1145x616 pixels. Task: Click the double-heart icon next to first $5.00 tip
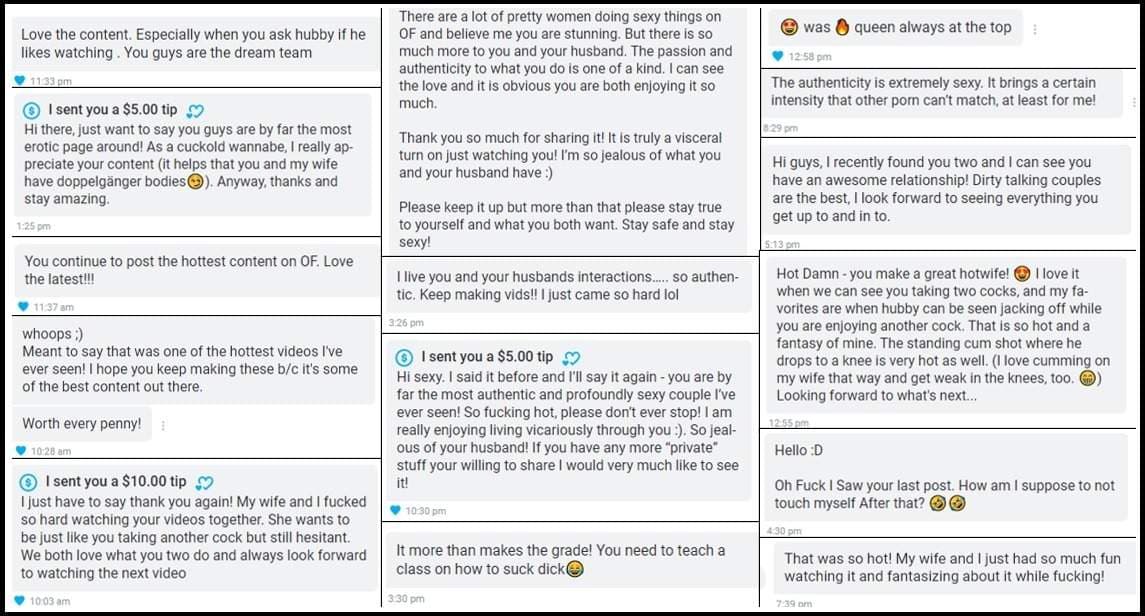(x=195, y=111)
